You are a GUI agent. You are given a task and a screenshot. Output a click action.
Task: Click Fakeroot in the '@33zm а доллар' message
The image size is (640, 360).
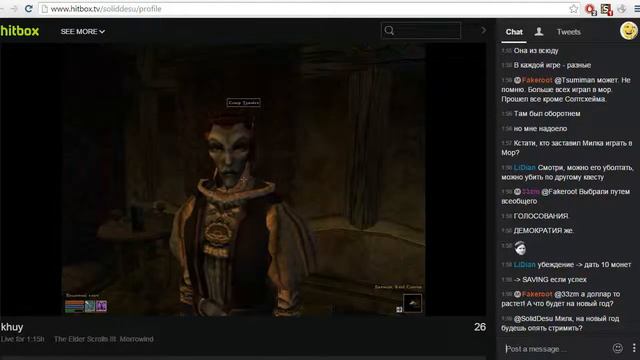click(x=537, y=294)
